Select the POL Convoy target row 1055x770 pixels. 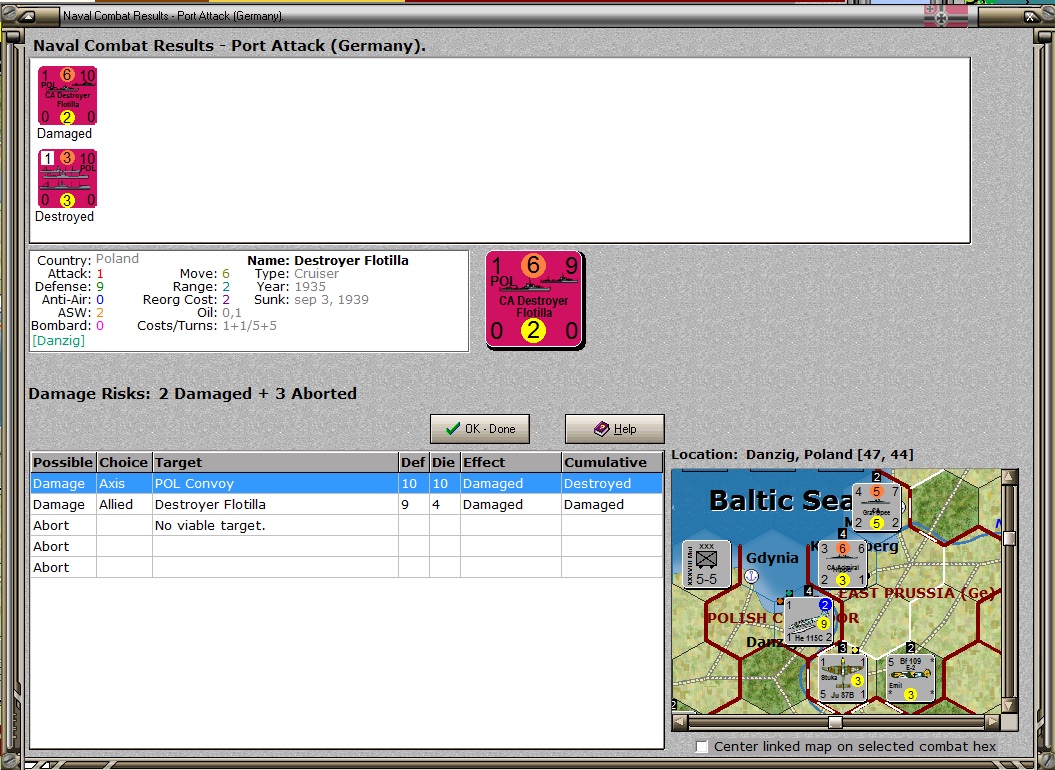347,483
